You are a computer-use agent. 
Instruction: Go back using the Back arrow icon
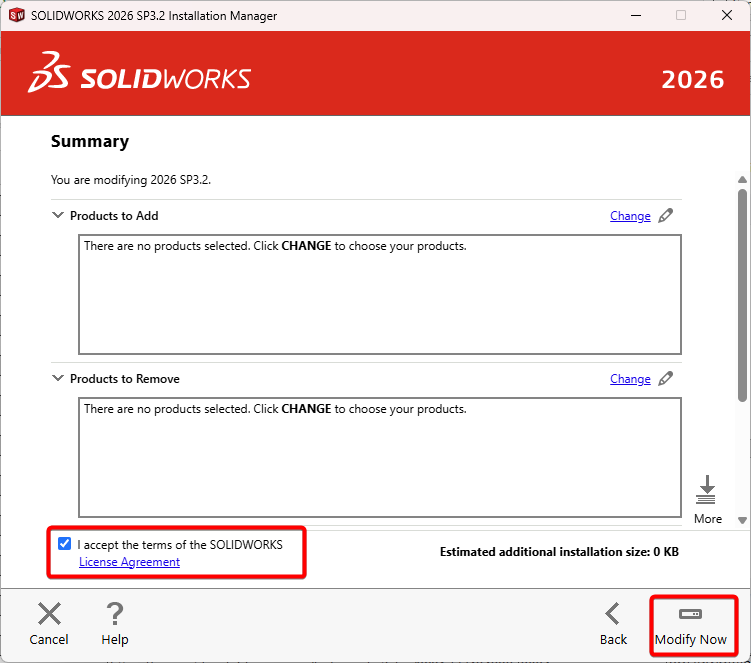point(613,614)
